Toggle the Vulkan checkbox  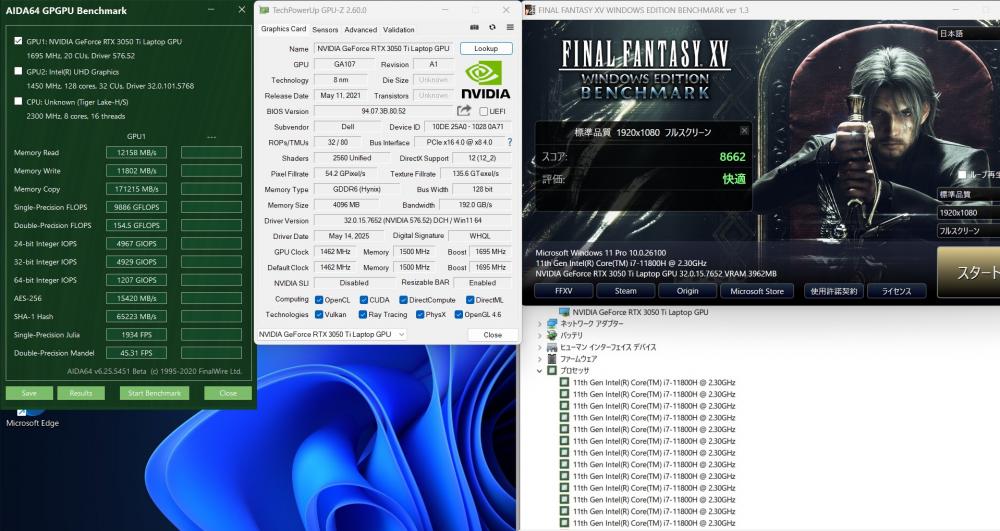coord(319,314)
